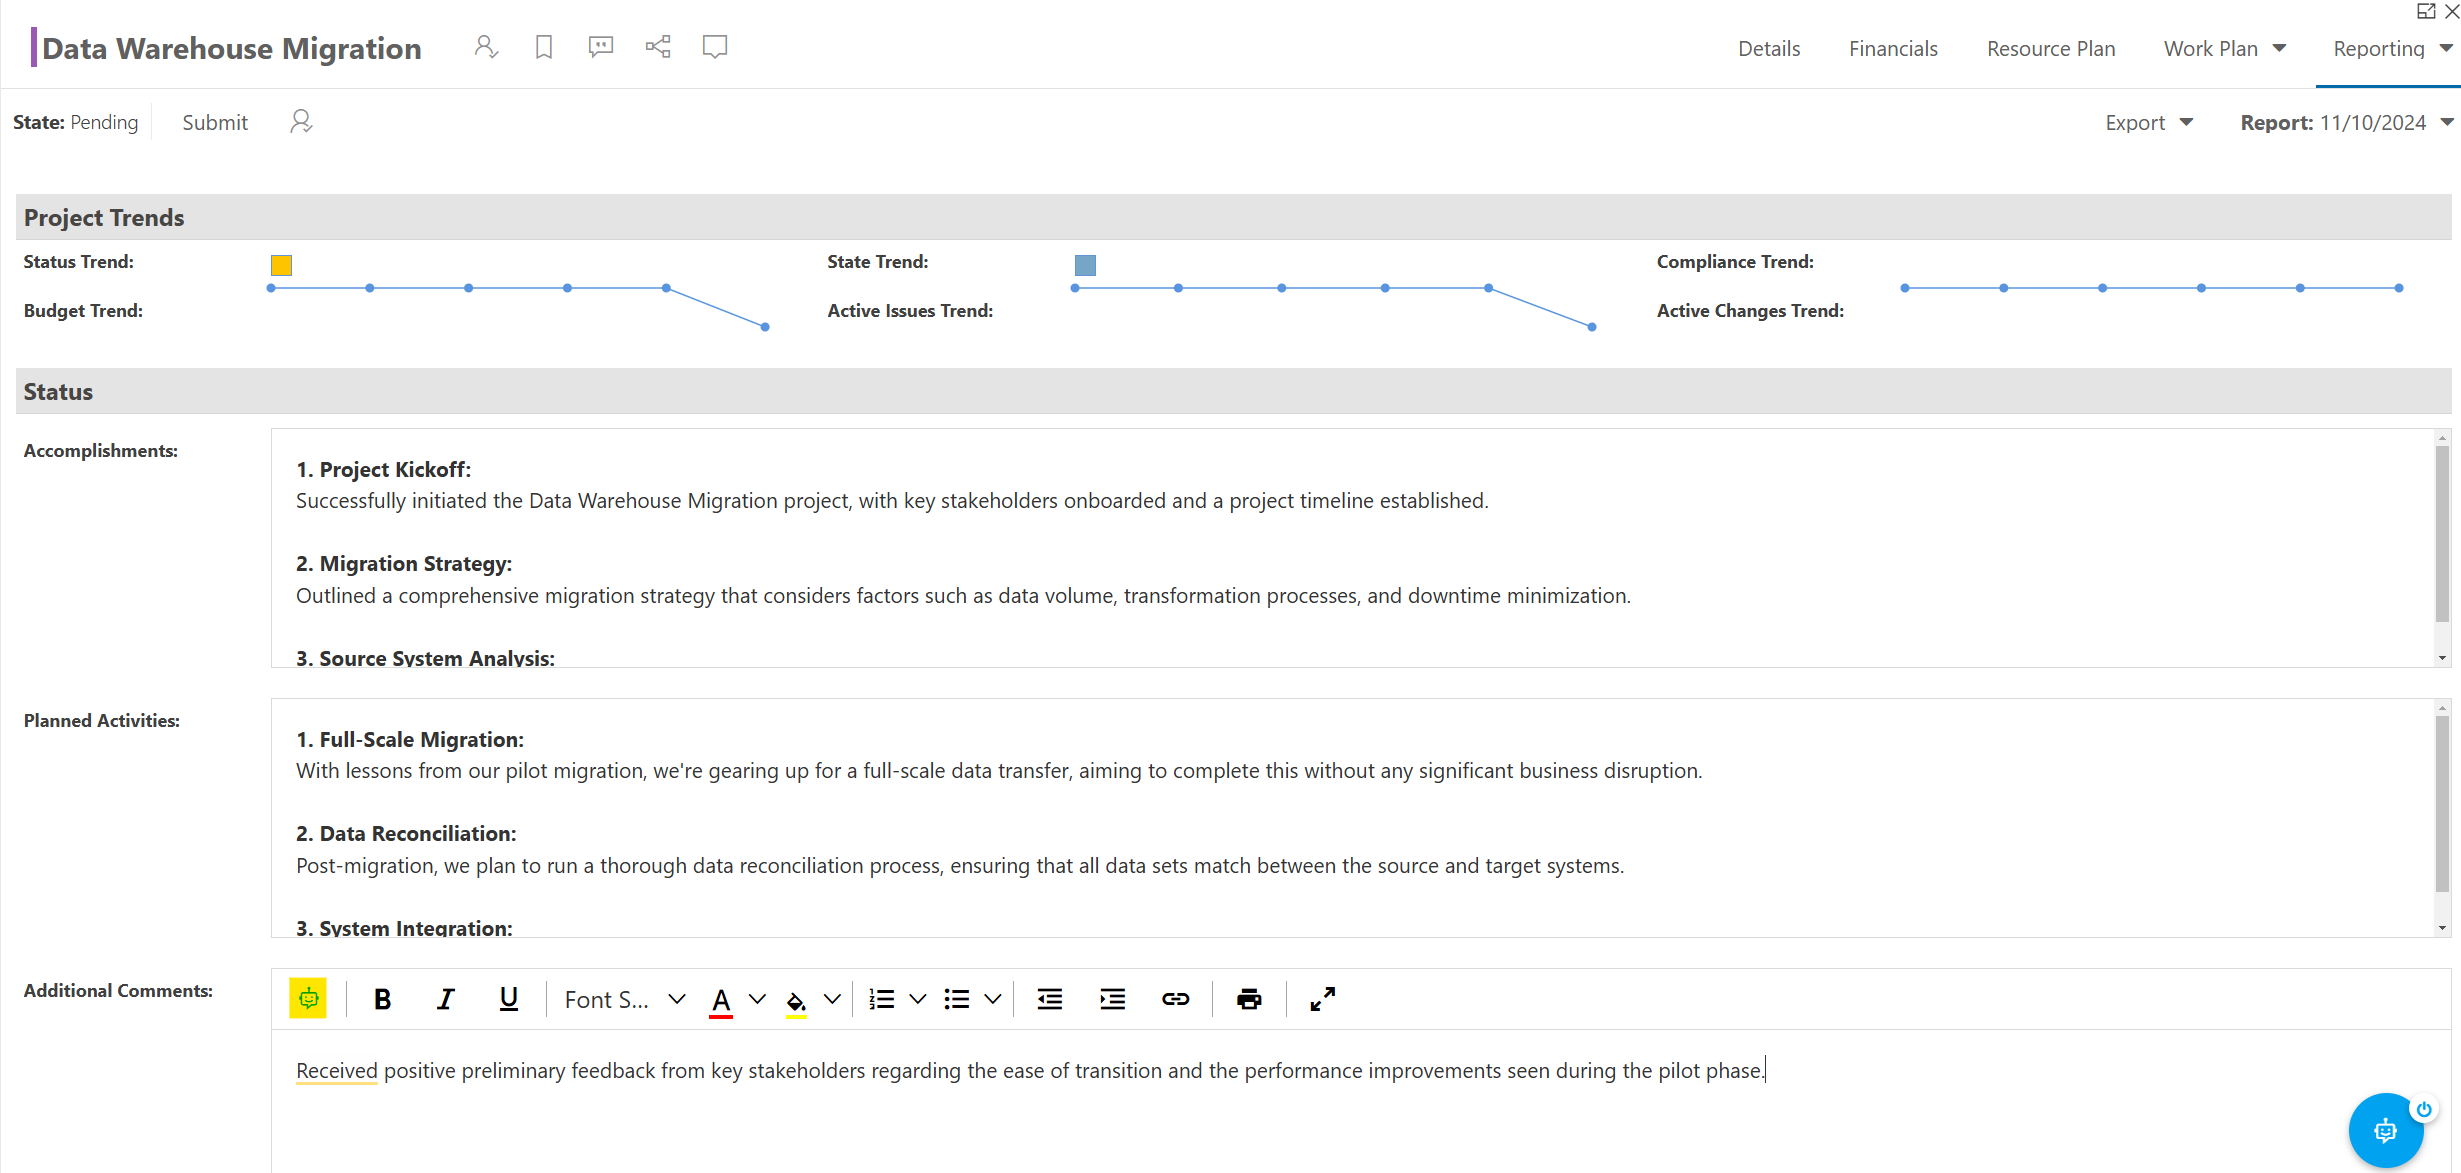2461x1173 pixels.
Task: Expand the Work Plan menu arrow
Action: pos(2280,48)
